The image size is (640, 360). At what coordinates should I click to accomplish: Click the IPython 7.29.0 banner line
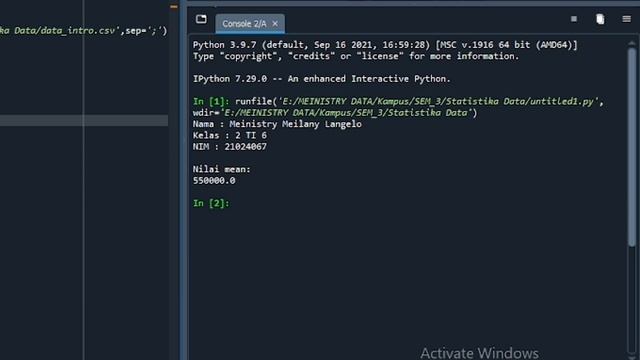[x=322, y=79]
